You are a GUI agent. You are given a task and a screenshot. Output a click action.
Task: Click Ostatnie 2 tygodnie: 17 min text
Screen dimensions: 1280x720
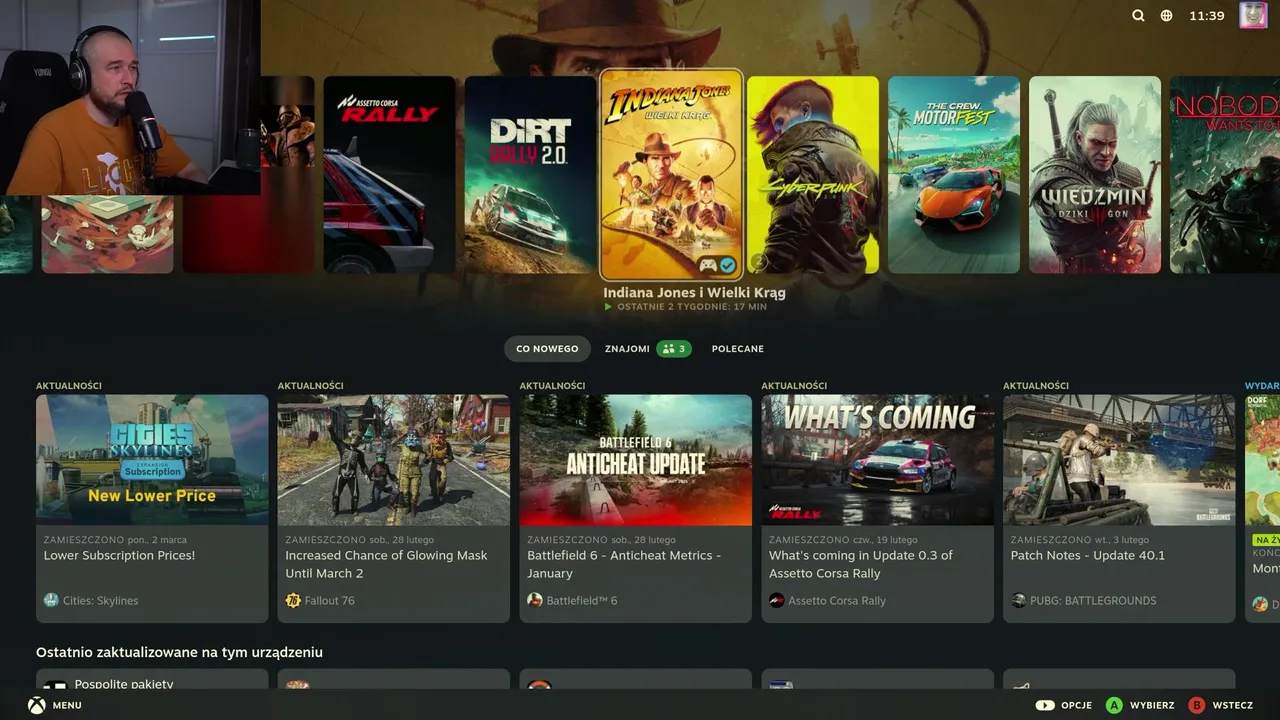point(691,307)
